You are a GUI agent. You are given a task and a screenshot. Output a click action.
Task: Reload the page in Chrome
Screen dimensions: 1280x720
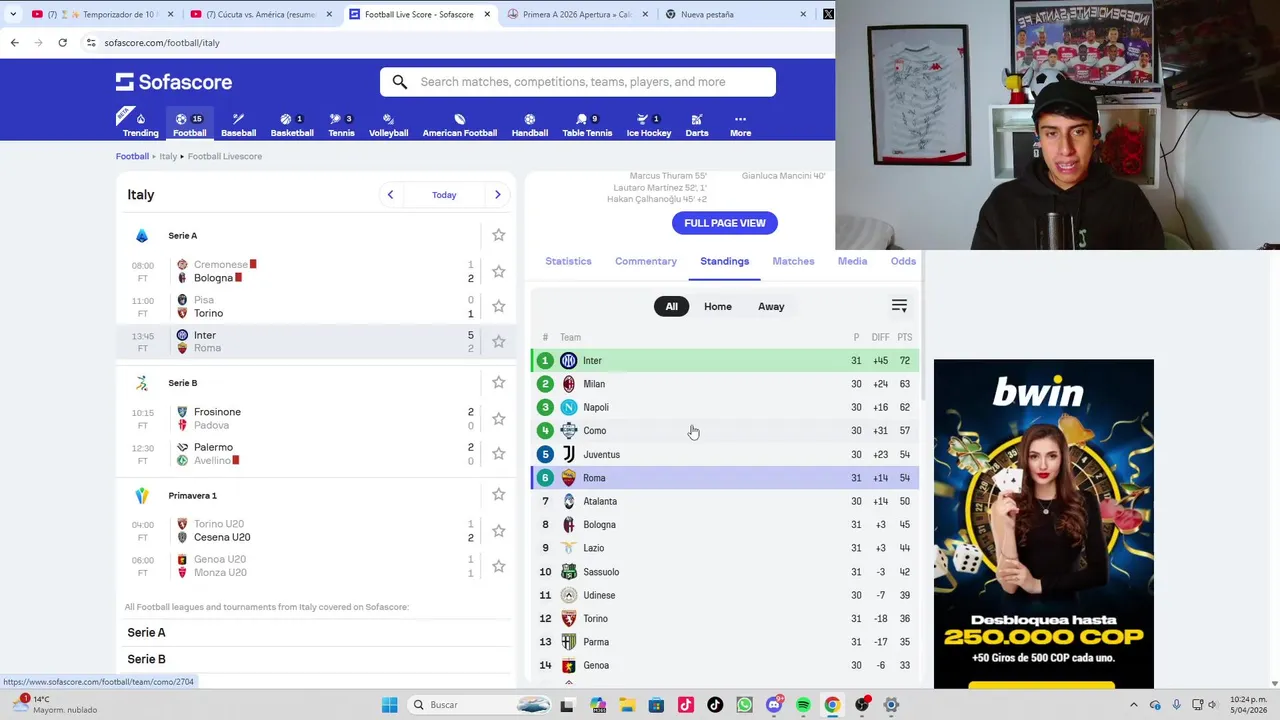pyautogui.click(x=62, y=43)
